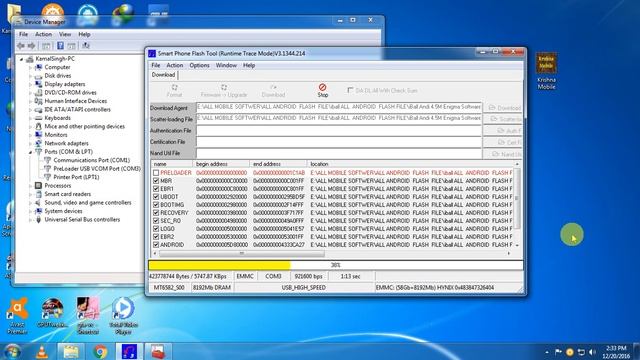Click volume icon in system tray
This screenshot has width=640, height=360.
(x=593, y=352)
